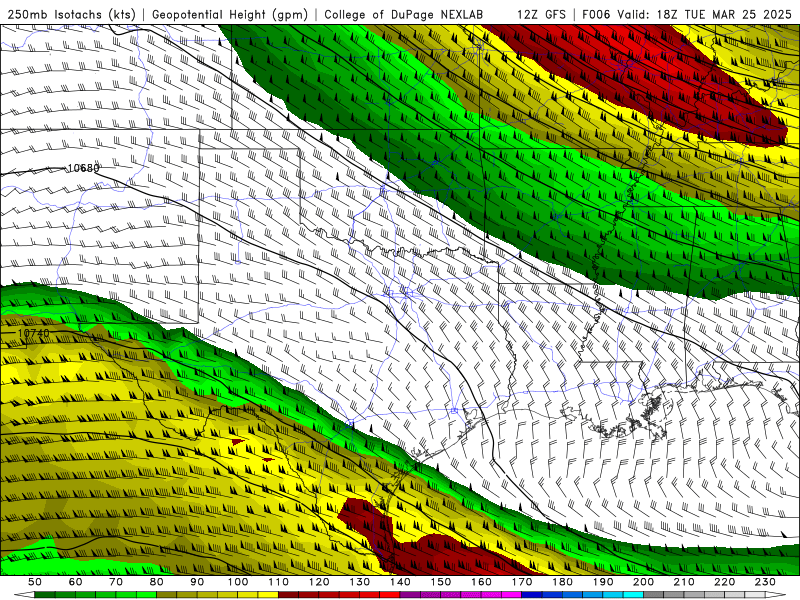Pick the dark red swatch right of 110

(x=288, y=595)
